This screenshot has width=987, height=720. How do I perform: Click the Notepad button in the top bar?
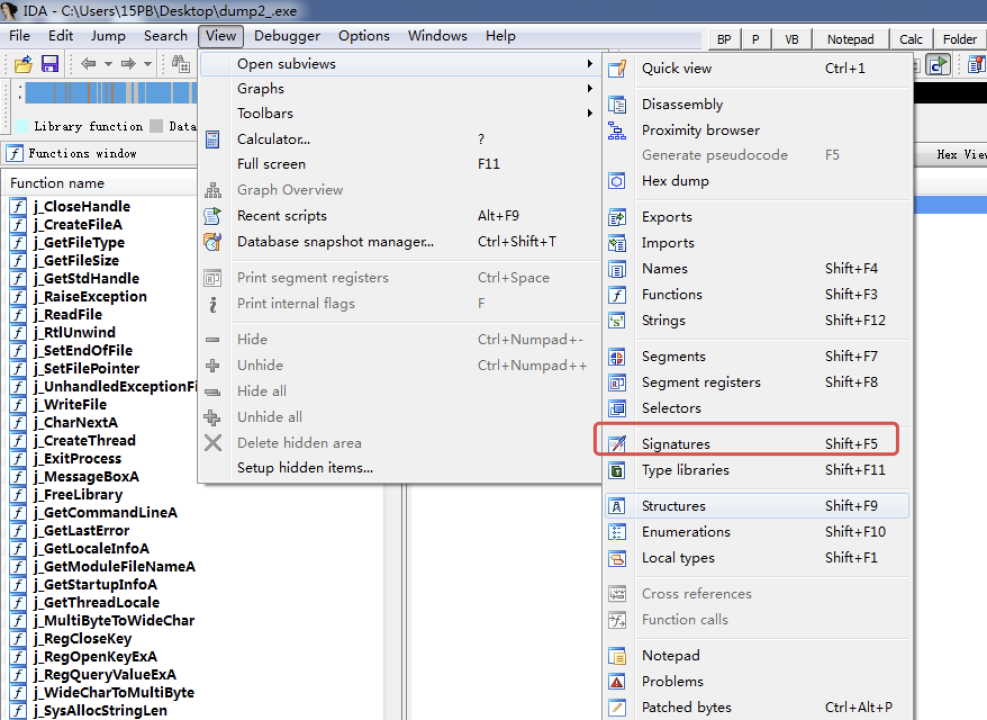pyautogui.click(x=850, y=39)
